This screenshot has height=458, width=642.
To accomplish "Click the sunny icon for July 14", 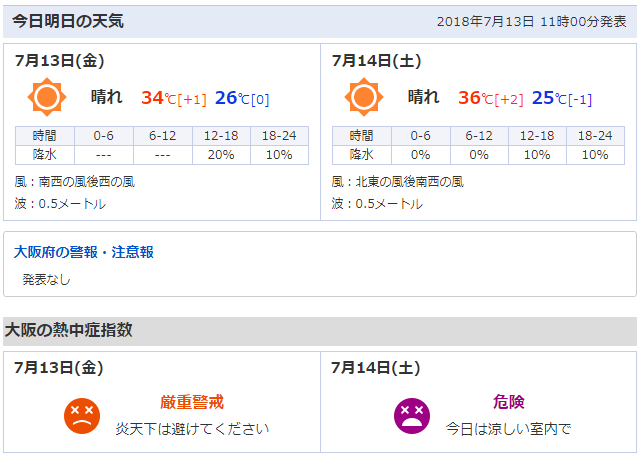I will 363,97.
